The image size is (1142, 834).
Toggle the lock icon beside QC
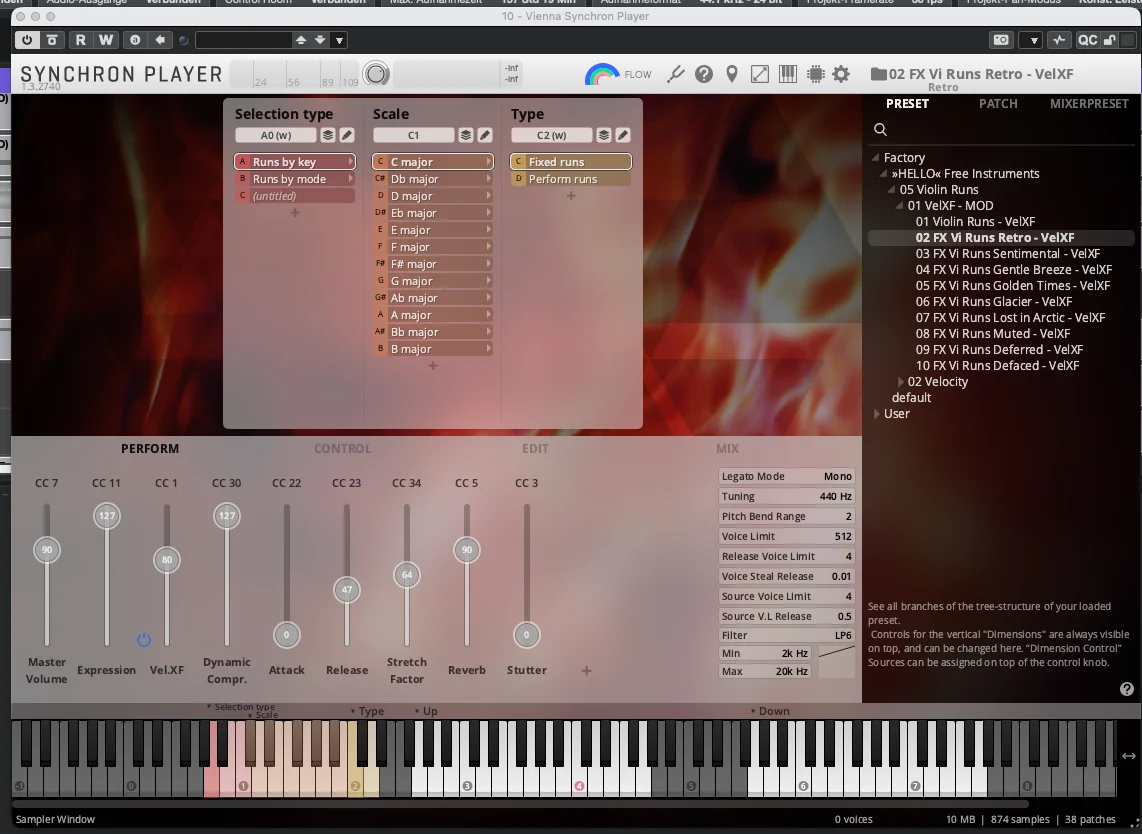pyautogui.click(x=1108, y=40)
